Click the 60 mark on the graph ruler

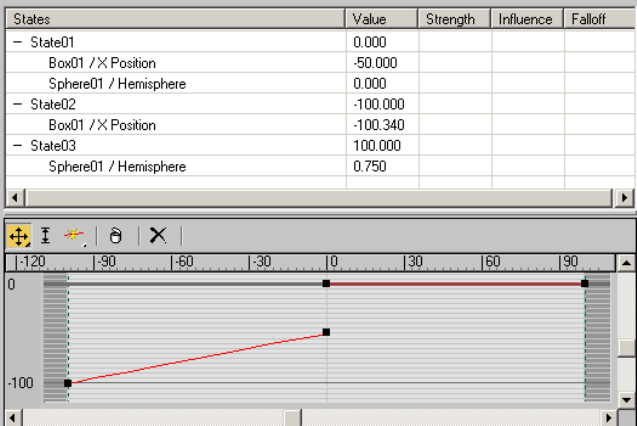[492, 262]
